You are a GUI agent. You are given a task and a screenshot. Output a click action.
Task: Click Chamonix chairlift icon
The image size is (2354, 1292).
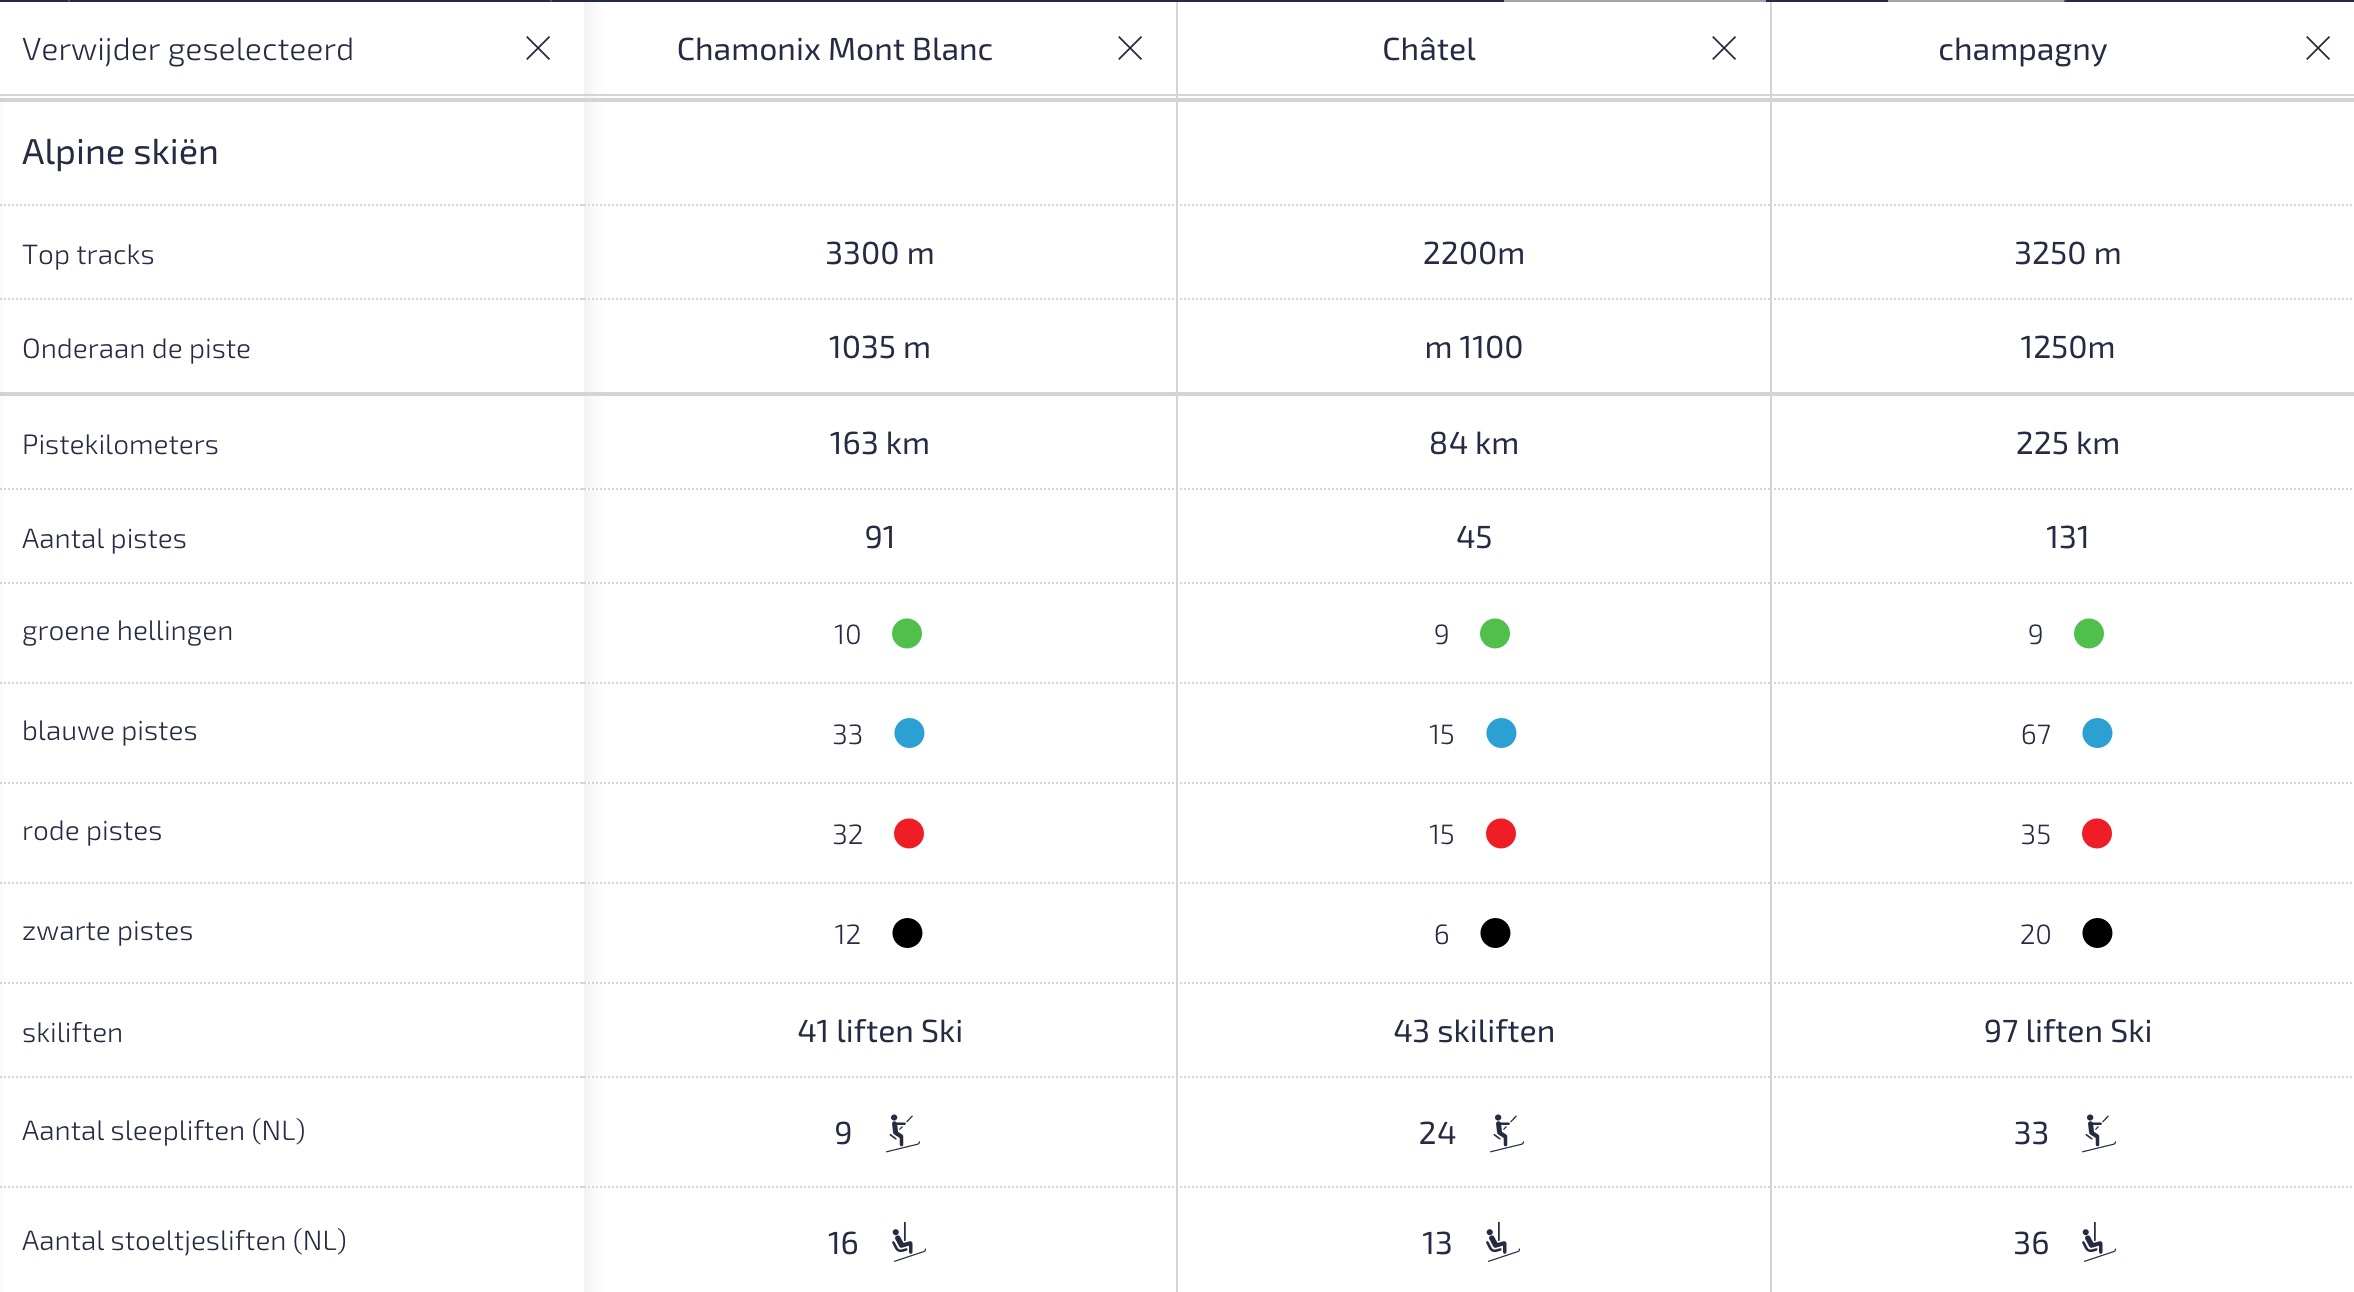pos(906,1242)
